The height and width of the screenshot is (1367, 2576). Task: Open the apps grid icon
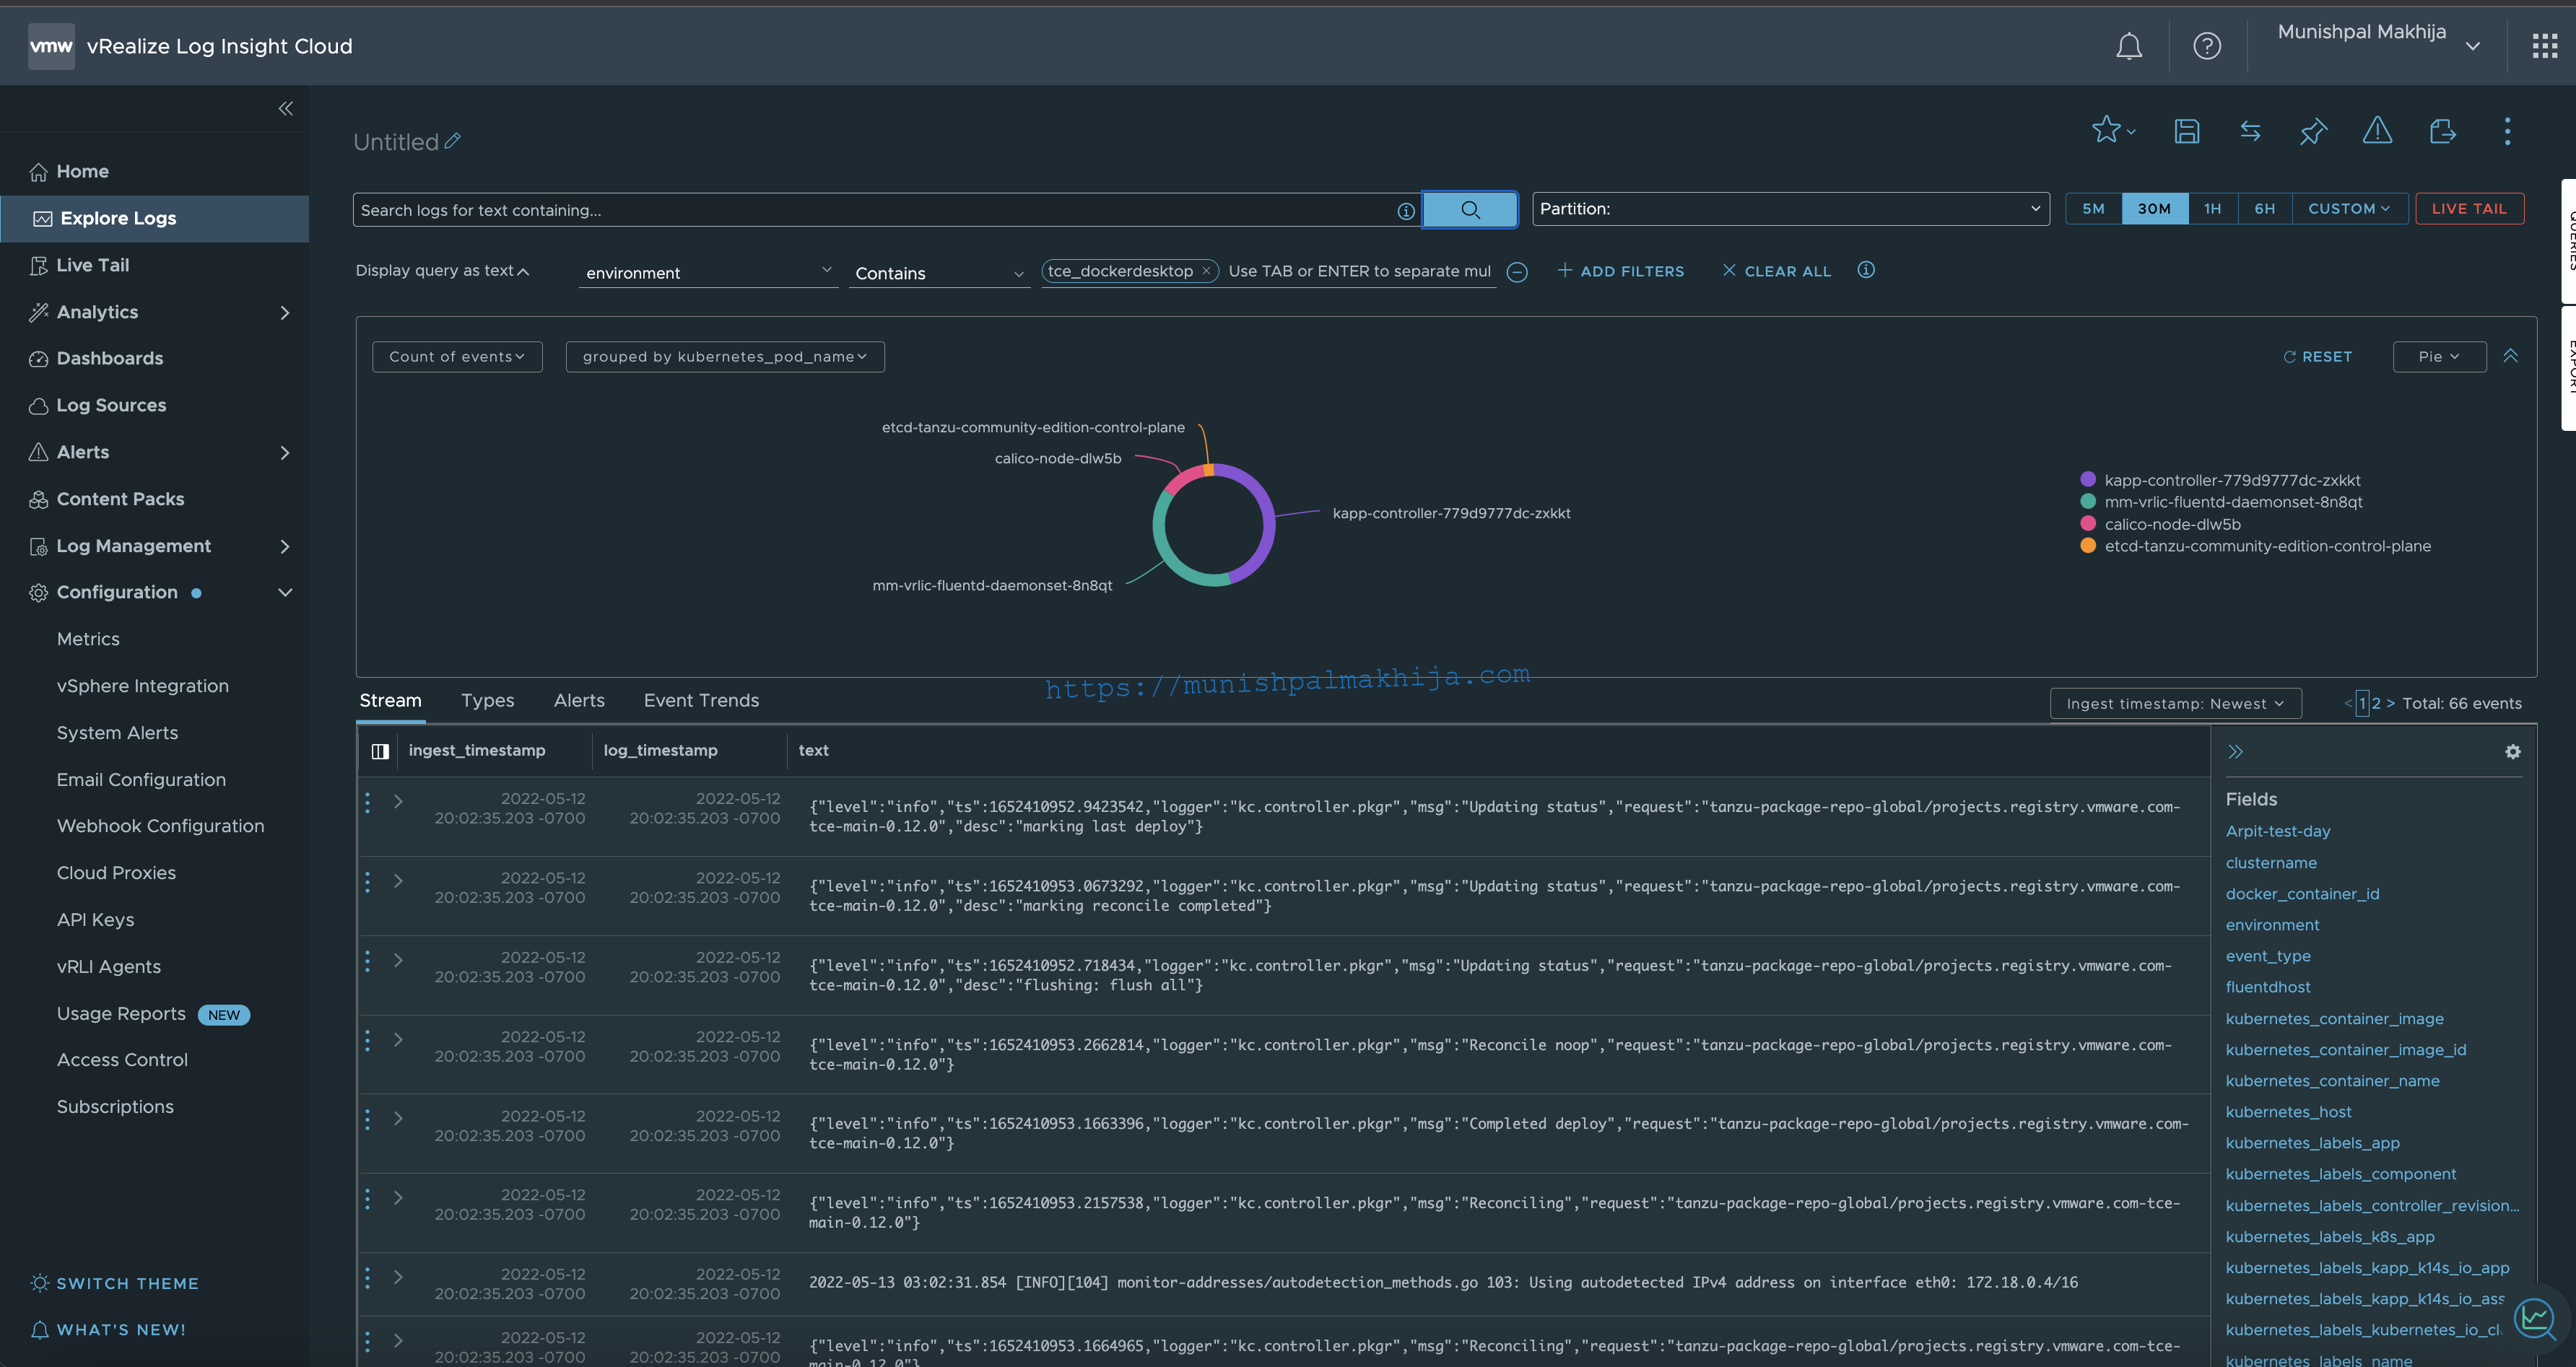pyautogui.click(x=2544, y=46)
